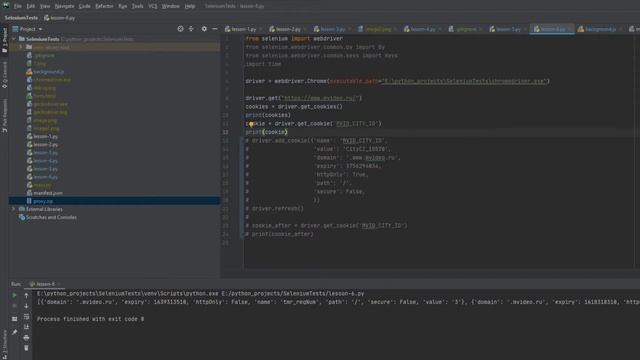Open the Code menu

pyautogui.click(x=84, y=6)
